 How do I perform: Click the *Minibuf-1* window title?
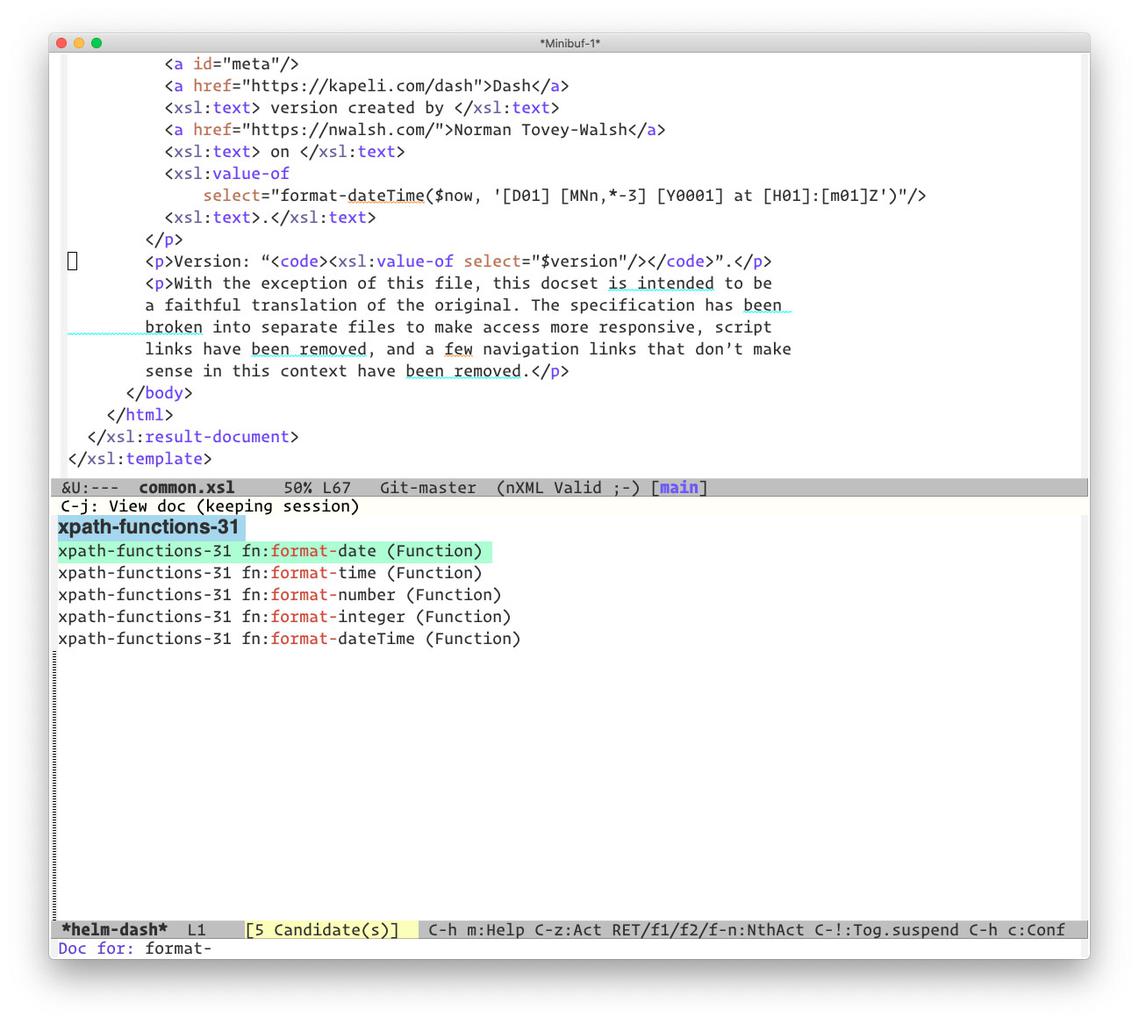tap(570, 43)
